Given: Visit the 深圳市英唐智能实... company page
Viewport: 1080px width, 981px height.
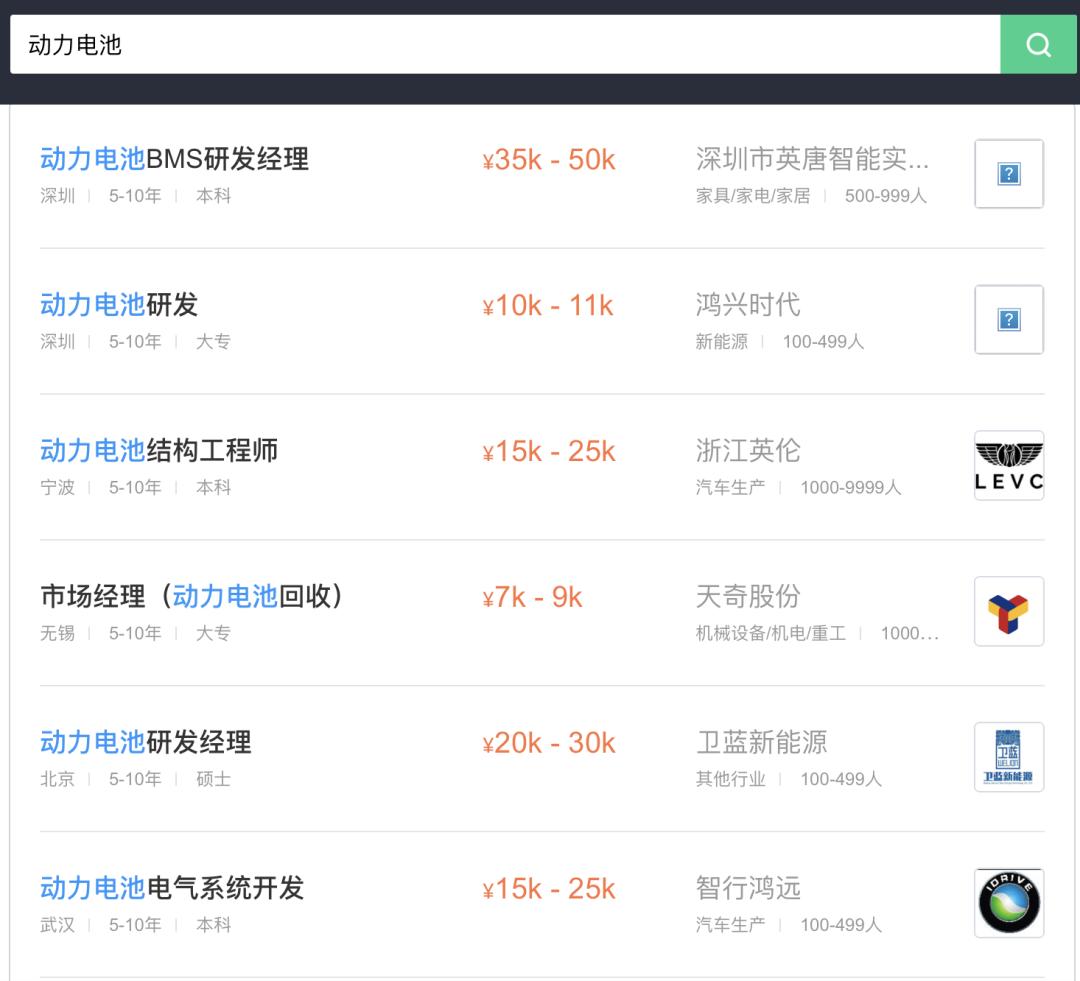Looking at the screenshot, I should coord(812,159).
